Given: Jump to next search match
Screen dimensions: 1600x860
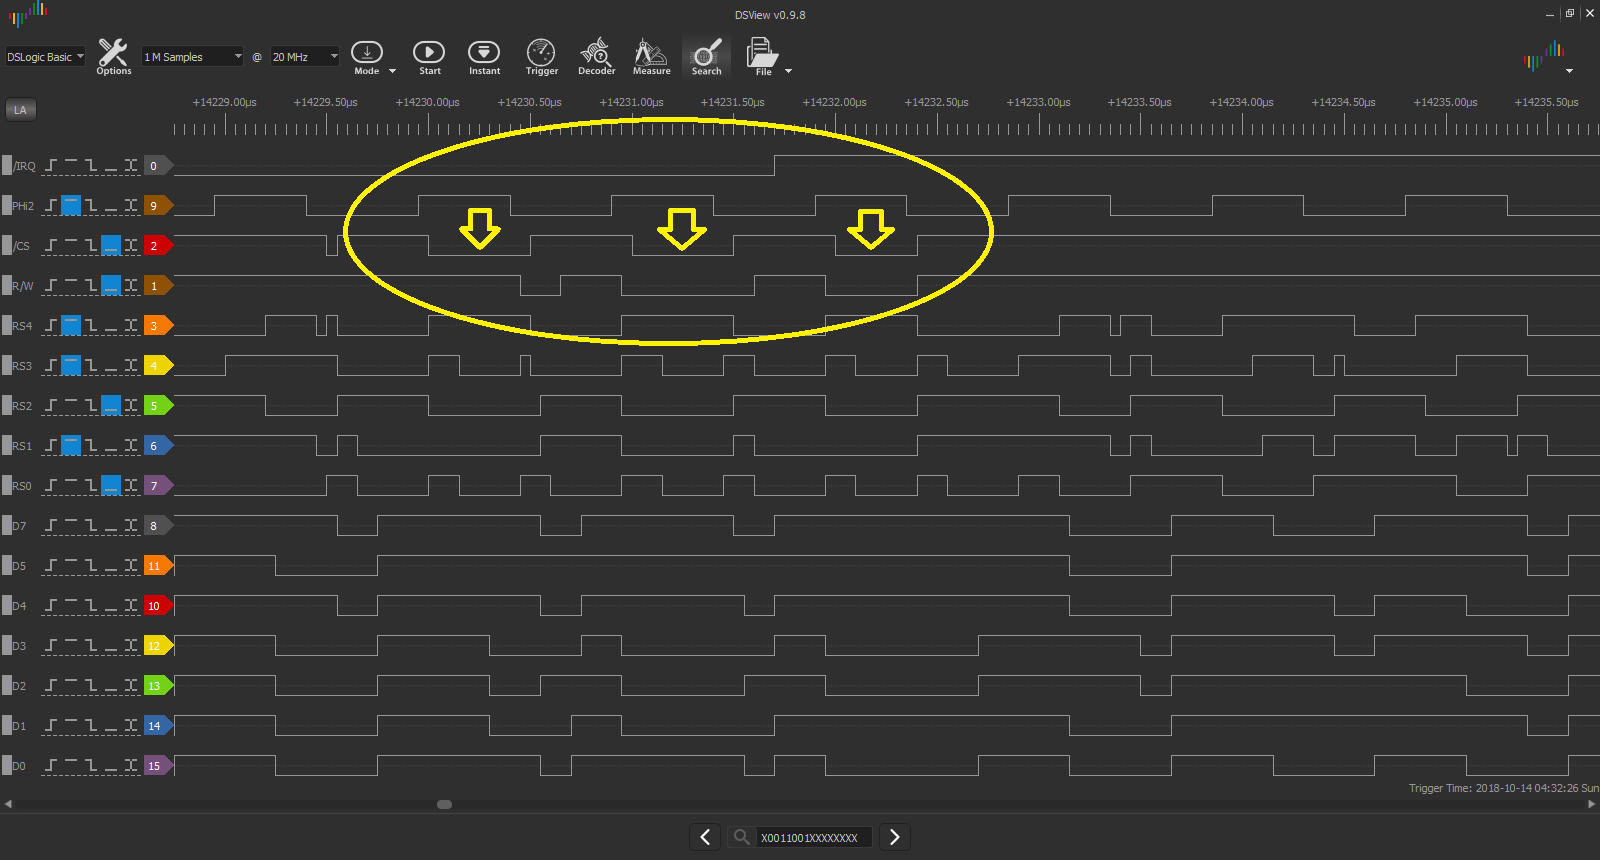Looking at the screenshot, I should point(895,837).
